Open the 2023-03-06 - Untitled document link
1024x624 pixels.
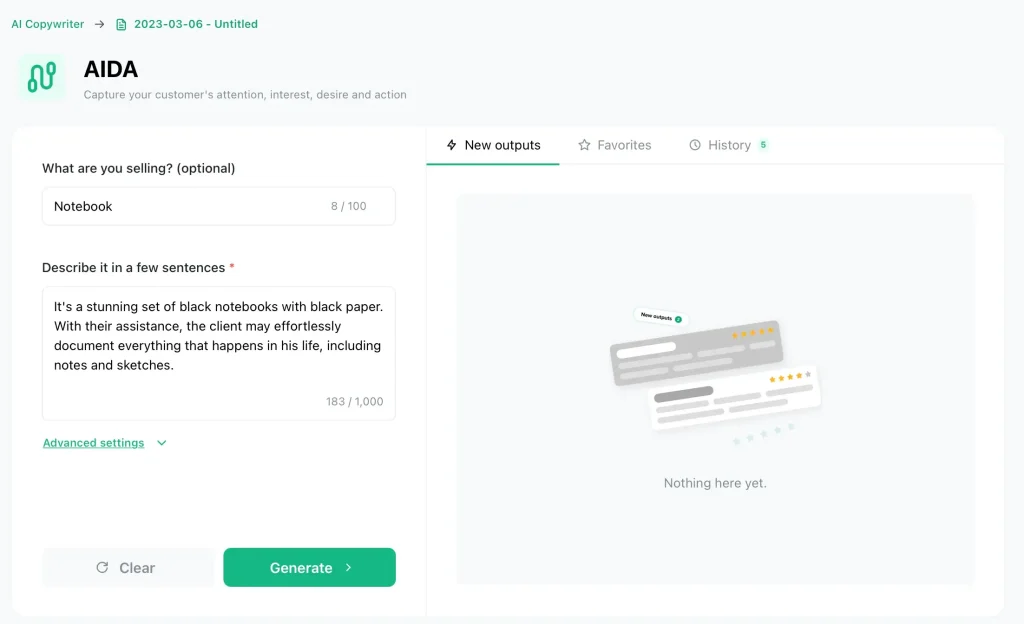click(196, 24)
